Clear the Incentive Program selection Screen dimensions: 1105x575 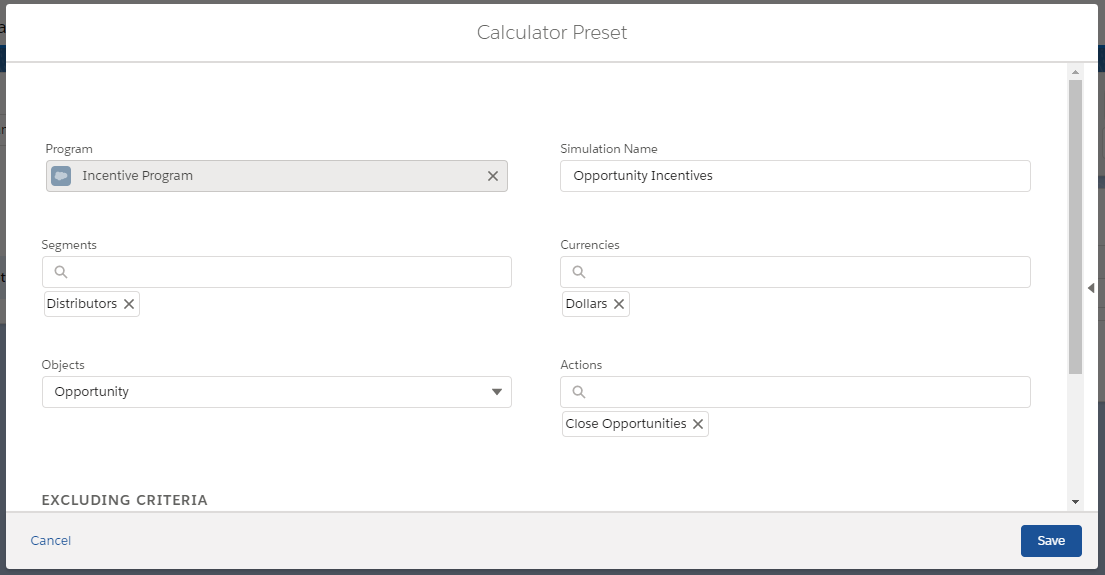tap(493, 176)
